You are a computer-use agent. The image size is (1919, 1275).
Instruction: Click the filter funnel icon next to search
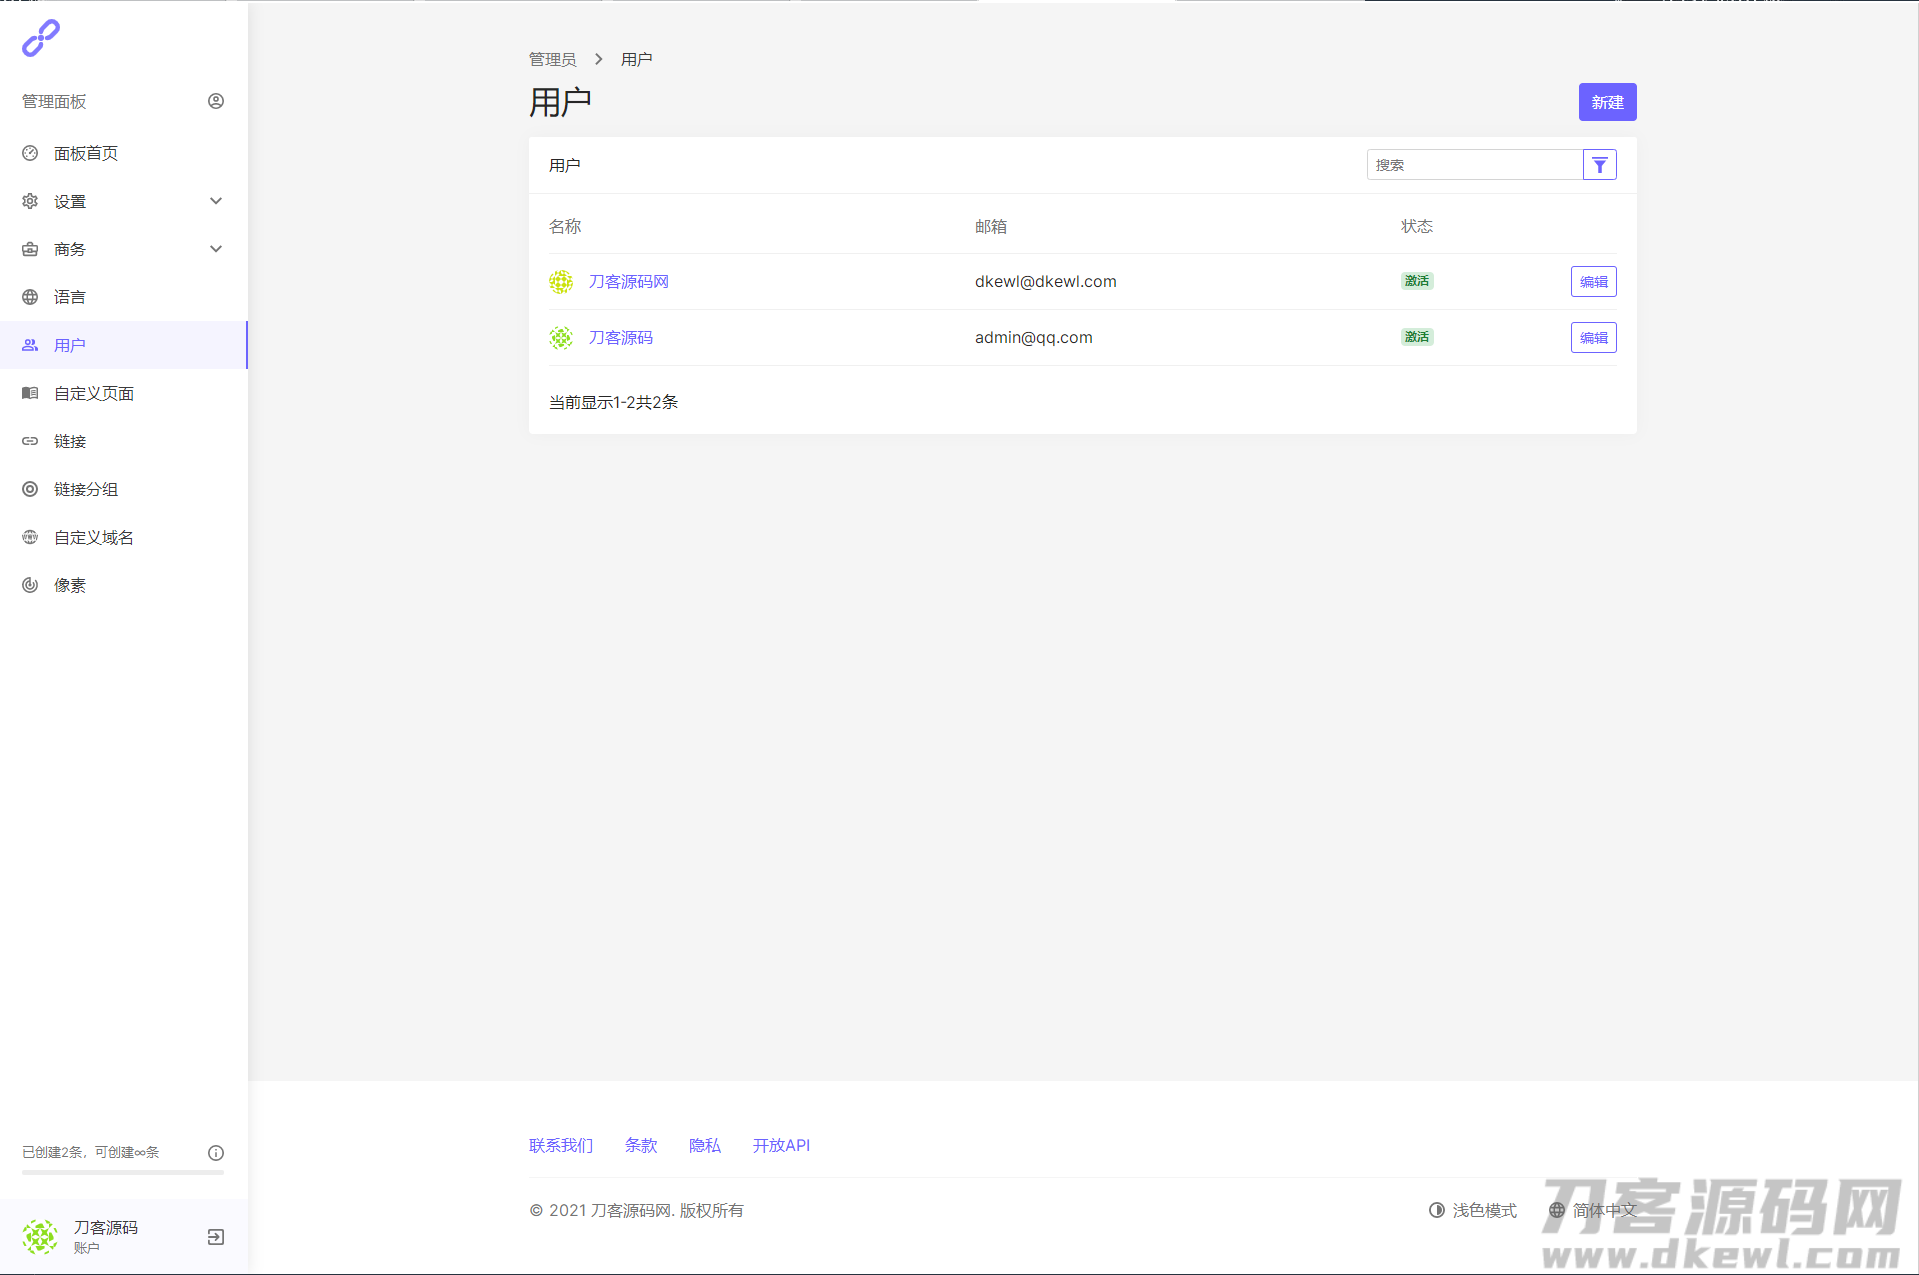pyautogui.click(x=1599, y=165)
